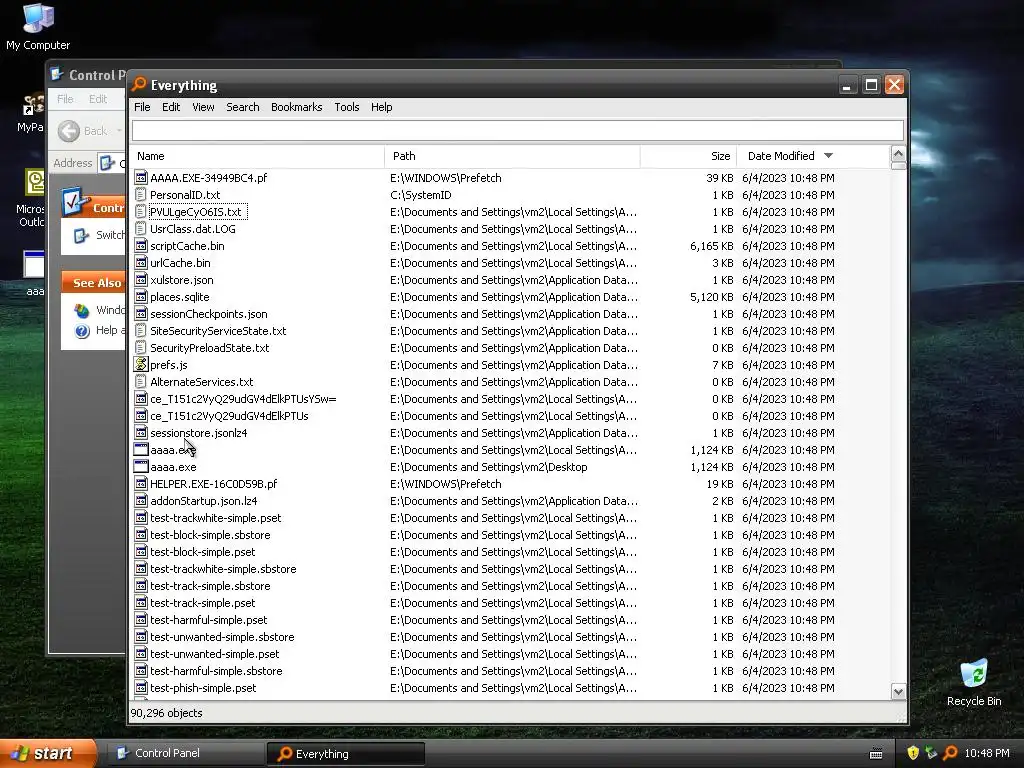This screenshot has width=1024, height=768.
Task: Click the security shield tray icon
Action: click(x=913, y=753)
